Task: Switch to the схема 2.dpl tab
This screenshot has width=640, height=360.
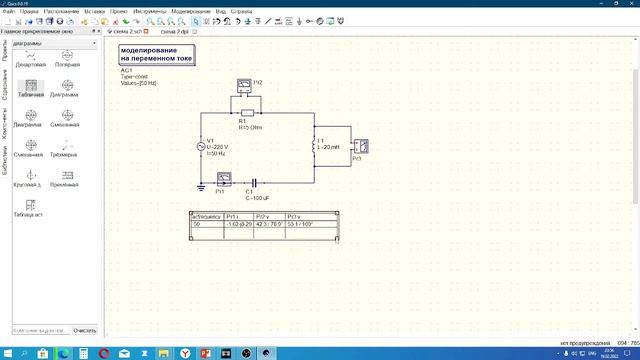Action: pos(175,31)
